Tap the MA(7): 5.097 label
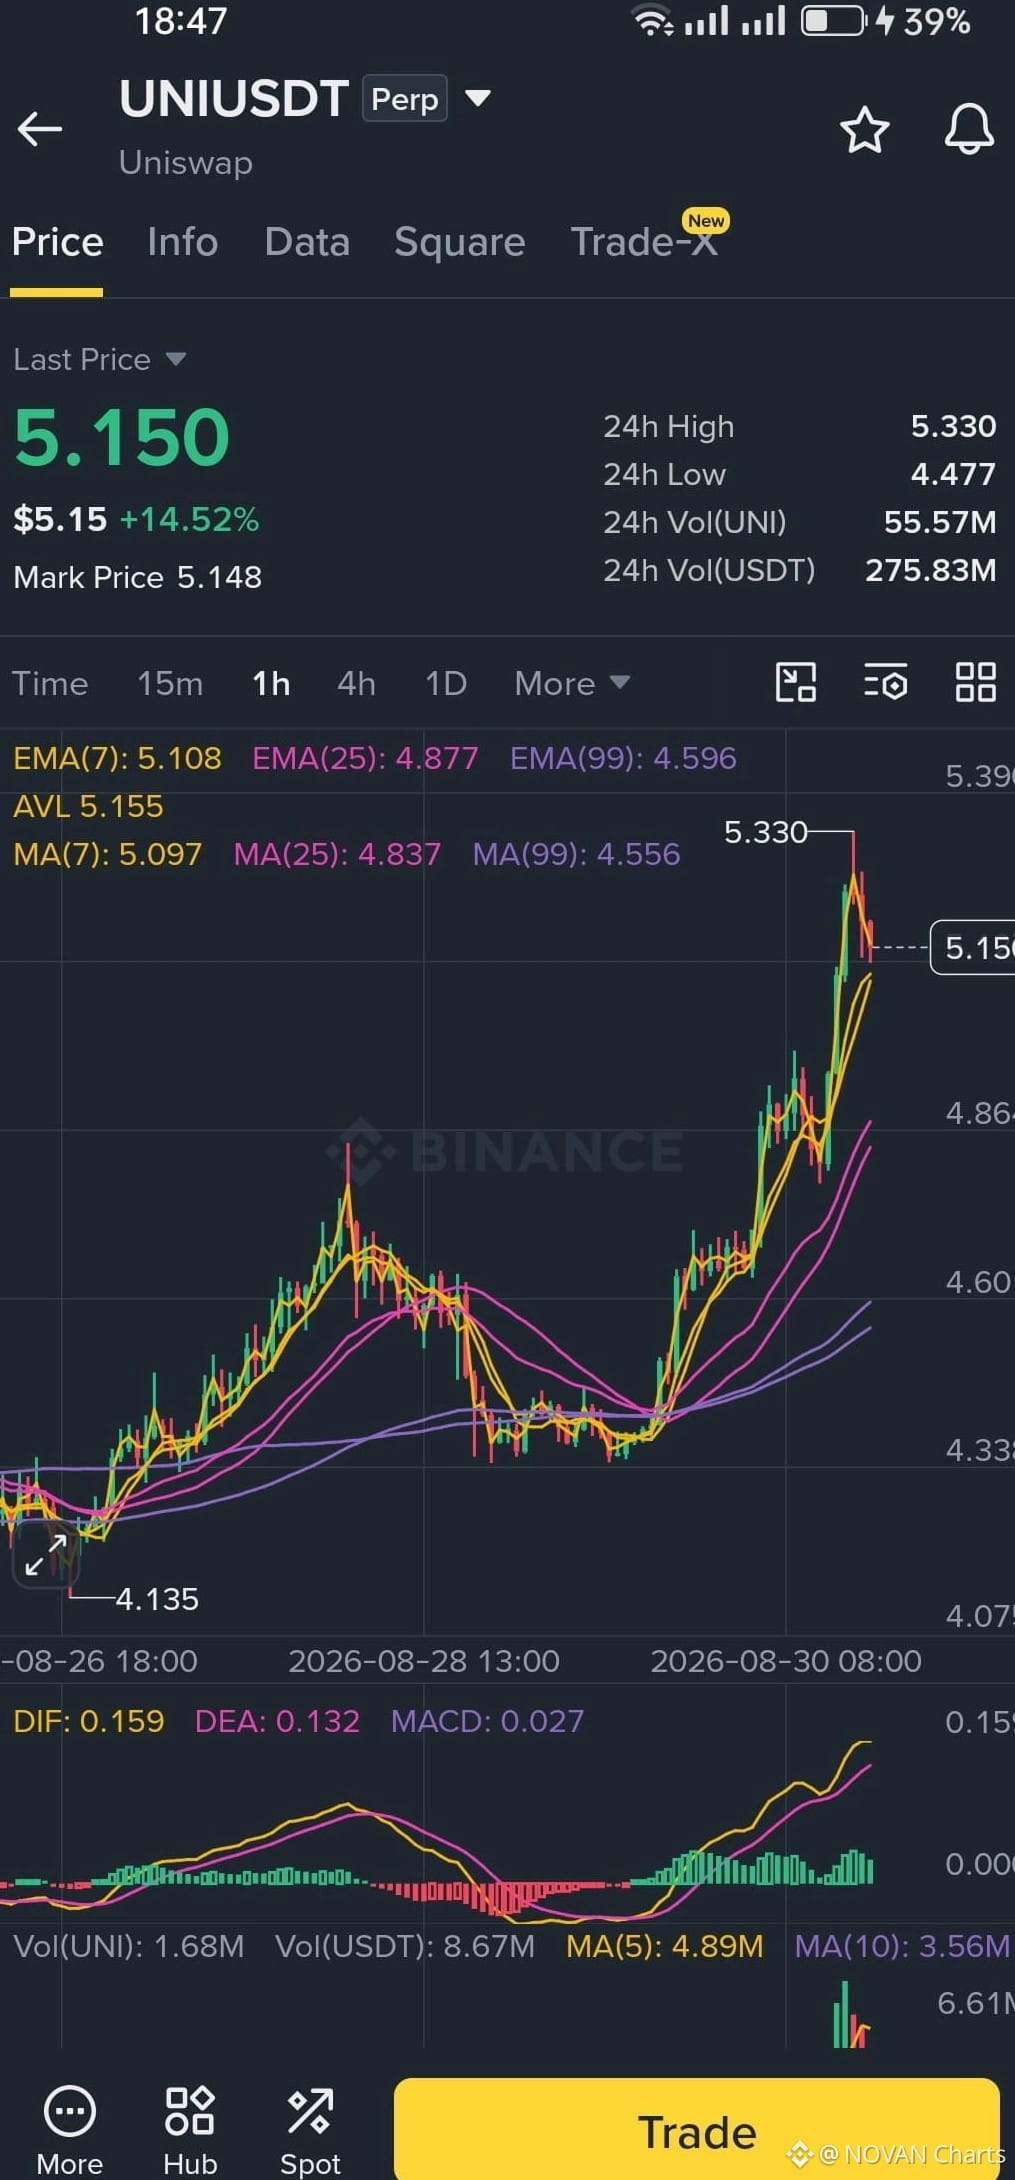Viewport: 1015px width, 2180px height. click(x=107, y=854)
